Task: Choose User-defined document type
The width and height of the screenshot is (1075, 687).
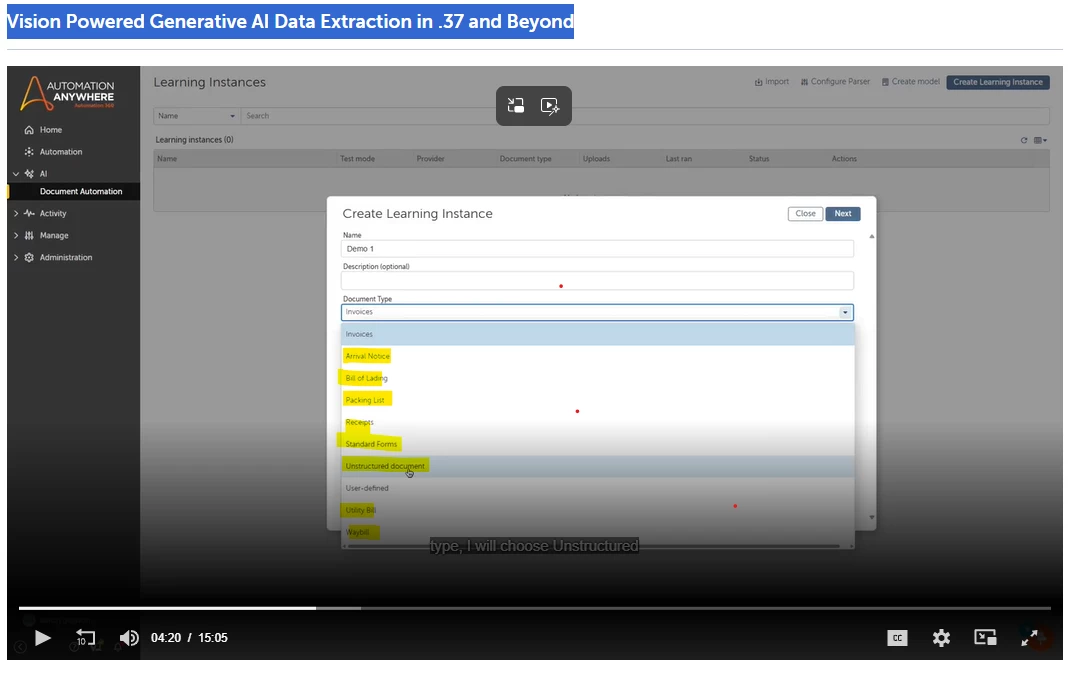Action: (x=597, y=488)
